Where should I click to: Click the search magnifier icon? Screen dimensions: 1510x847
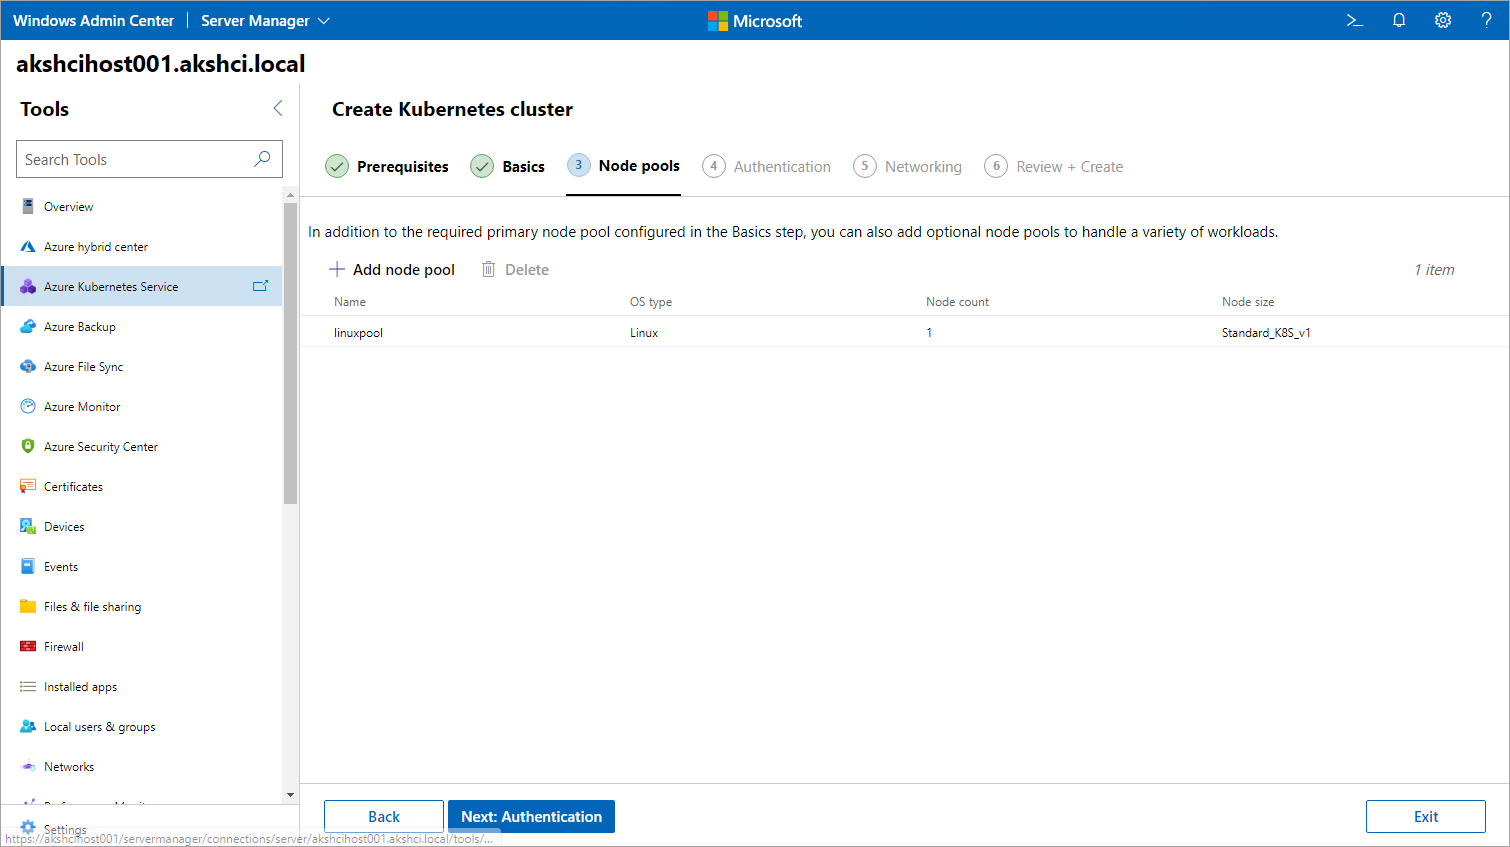click(x=262, y=159)
